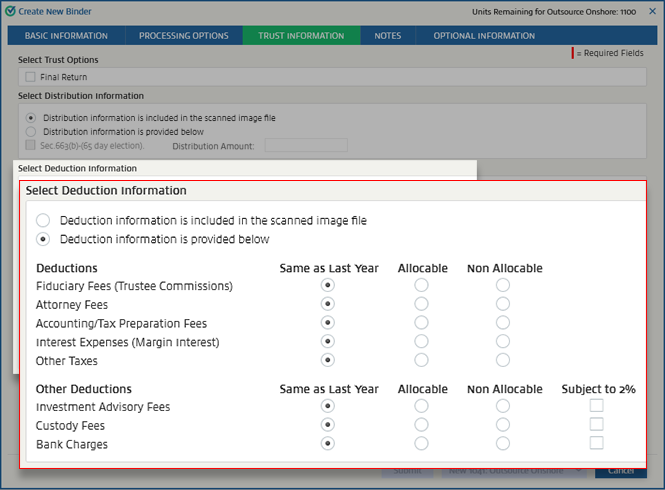Image resolution: width=665 pixels, height=490 pixels.
Task: Switch to the Processing Options tab
Action: point(184,36)
